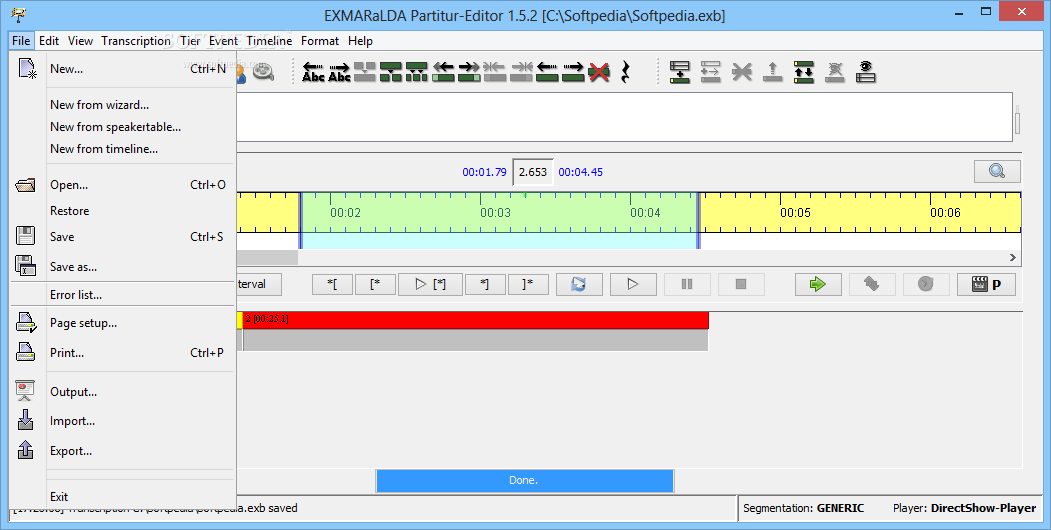Click the magnifier zoom button

(997, 172)
